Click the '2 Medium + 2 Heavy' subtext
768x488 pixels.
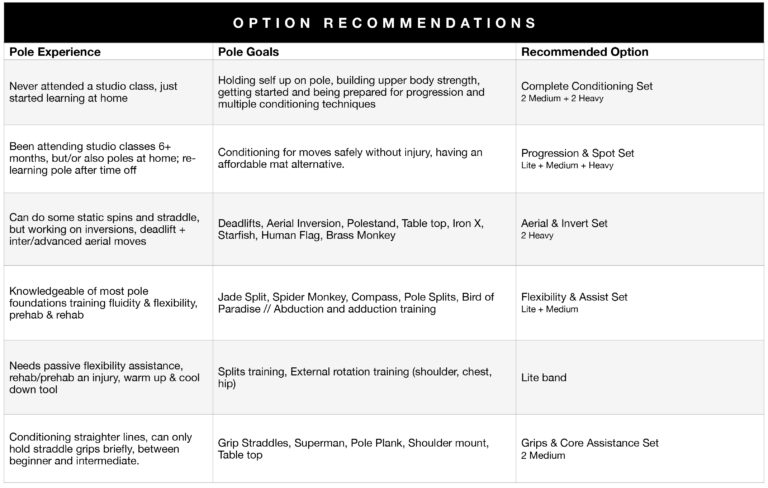click(562, 98)
